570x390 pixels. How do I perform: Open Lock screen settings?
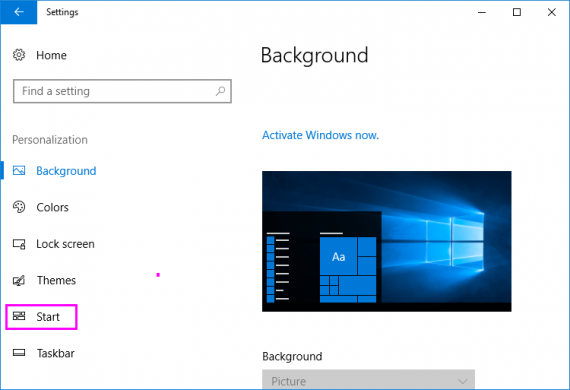(65, 244)
